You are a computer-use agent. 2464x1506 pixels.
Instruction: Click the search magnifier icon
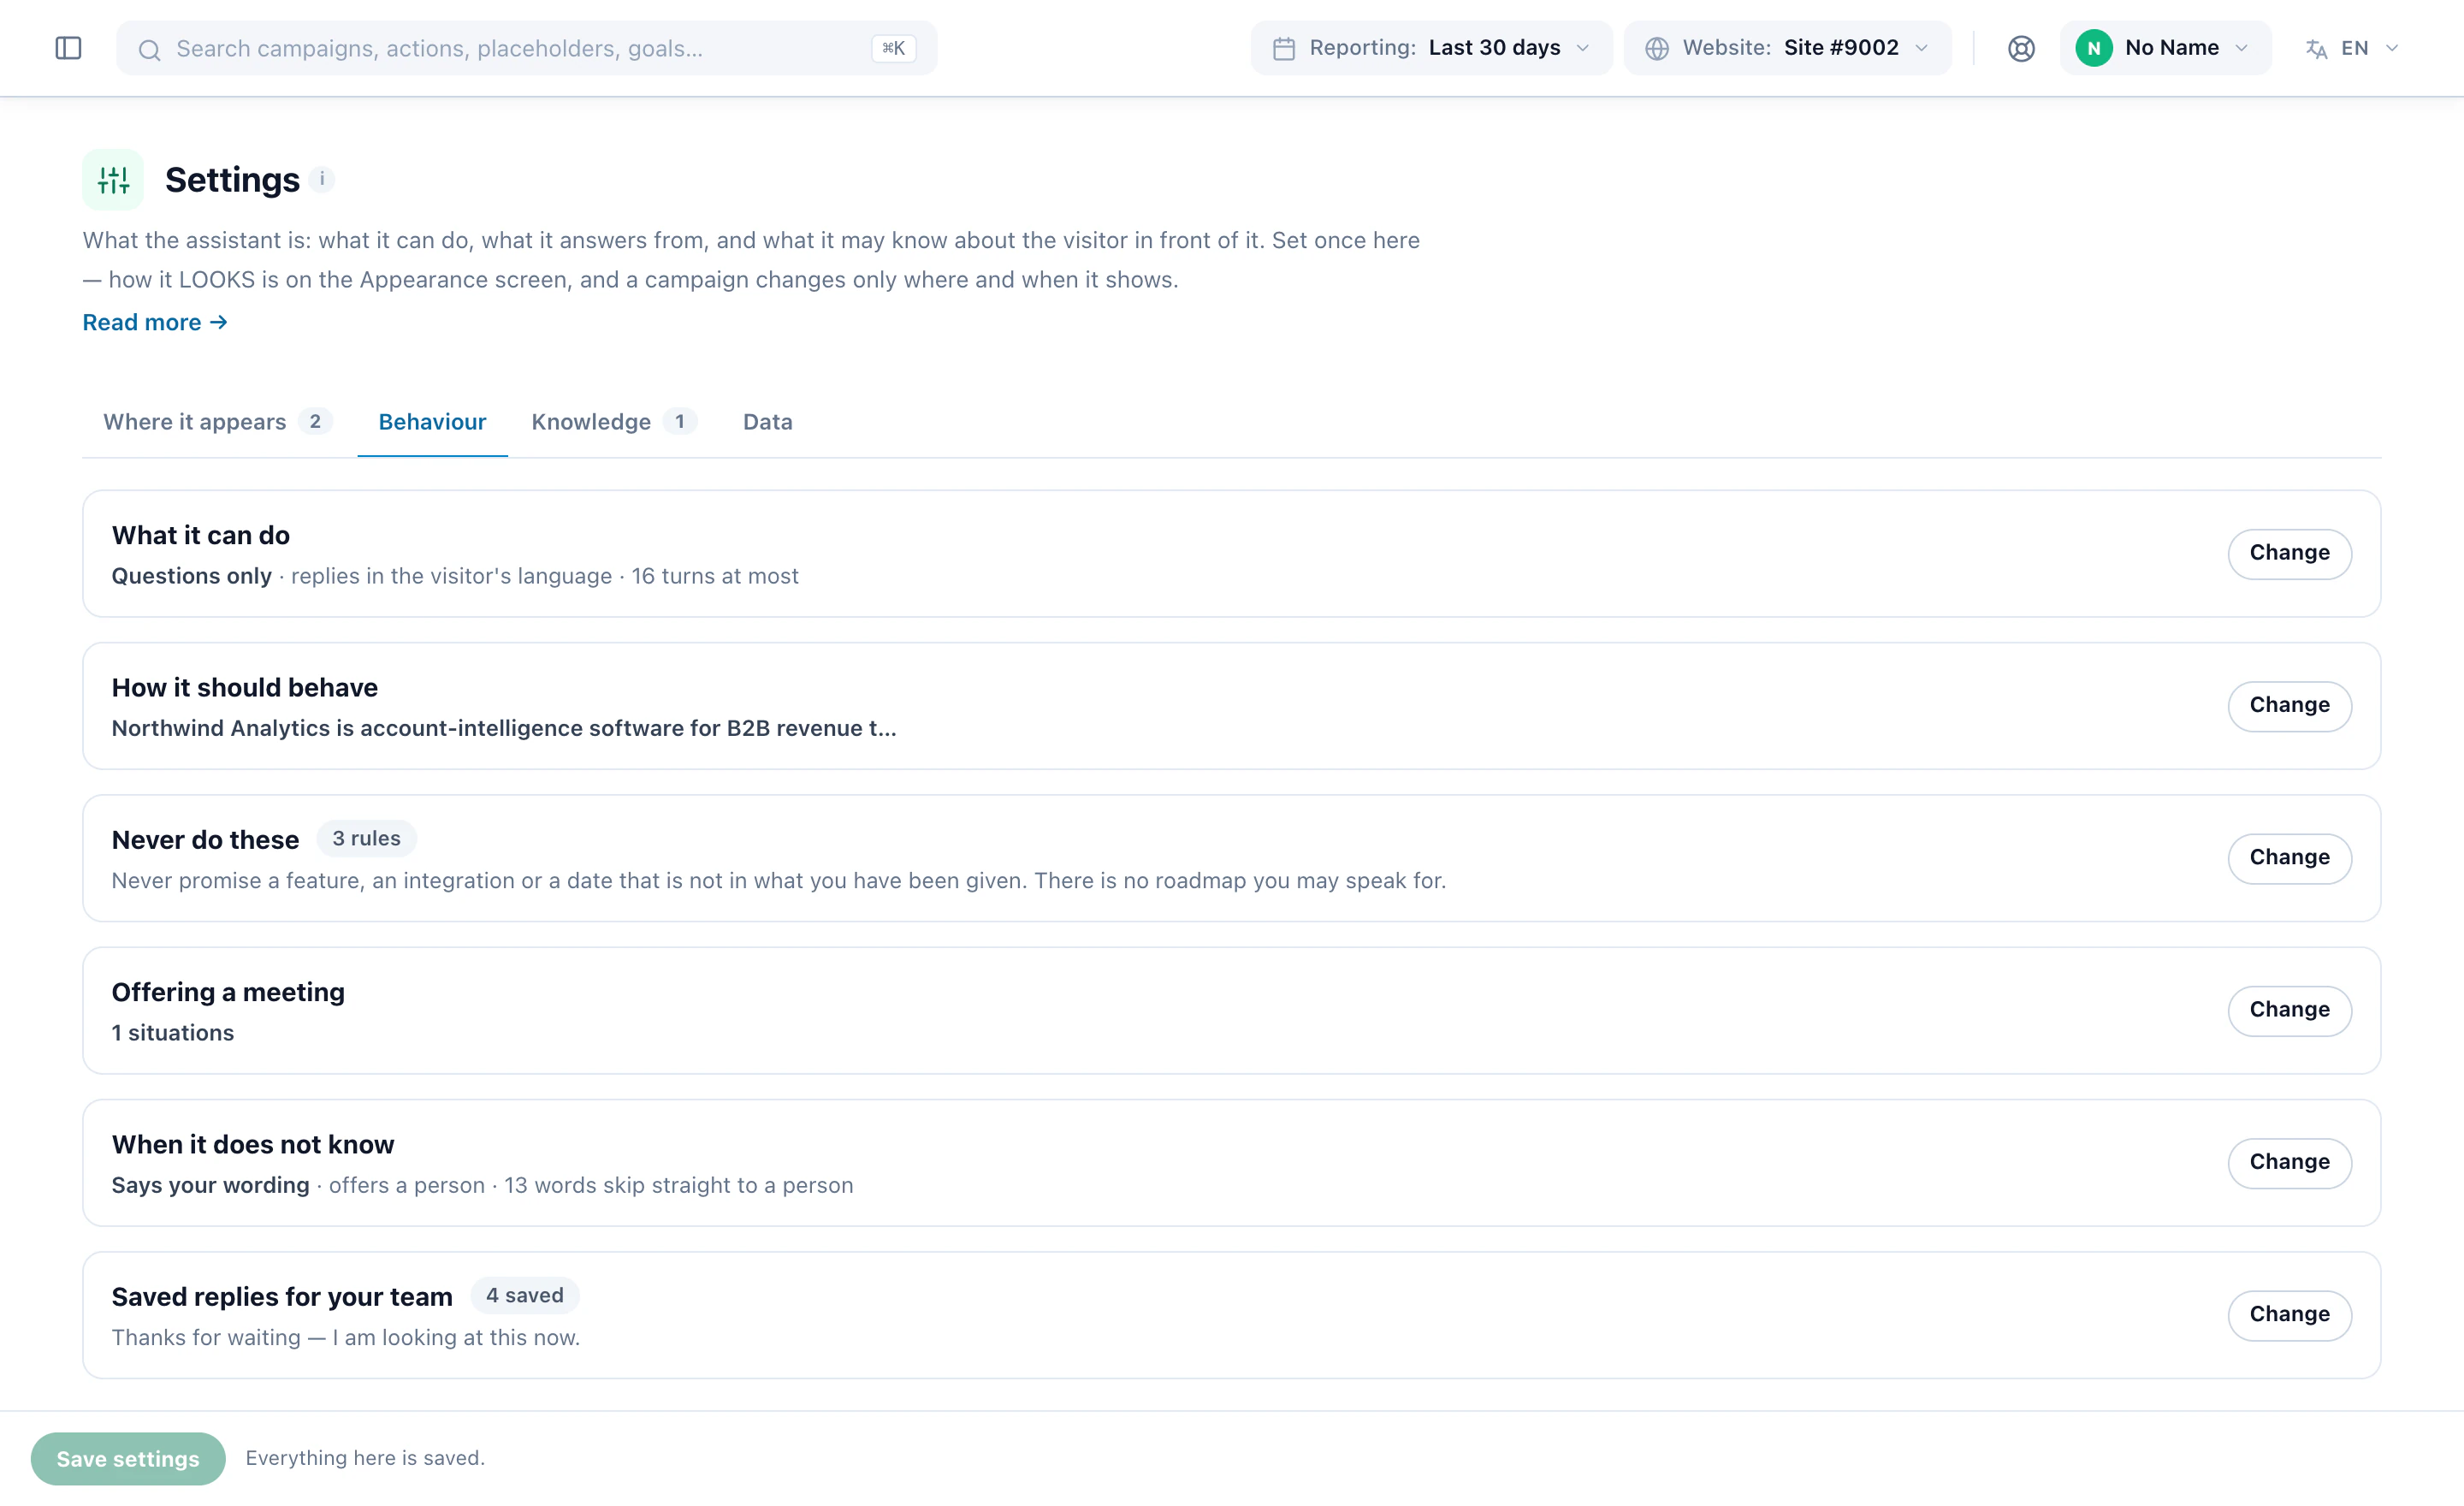(149, 49)
